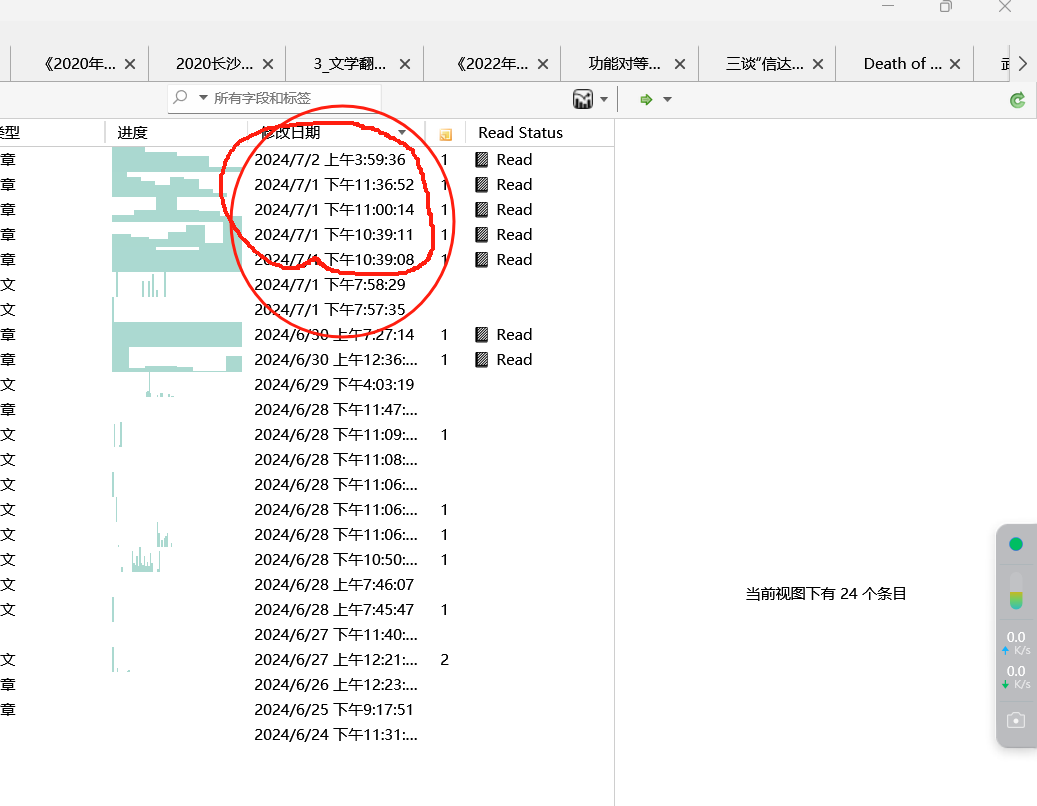The height and width of the screenshot is (806, 1037).
Task: Click Read icon in 下午11:36:52 row
Action: [x=482, y=184]
